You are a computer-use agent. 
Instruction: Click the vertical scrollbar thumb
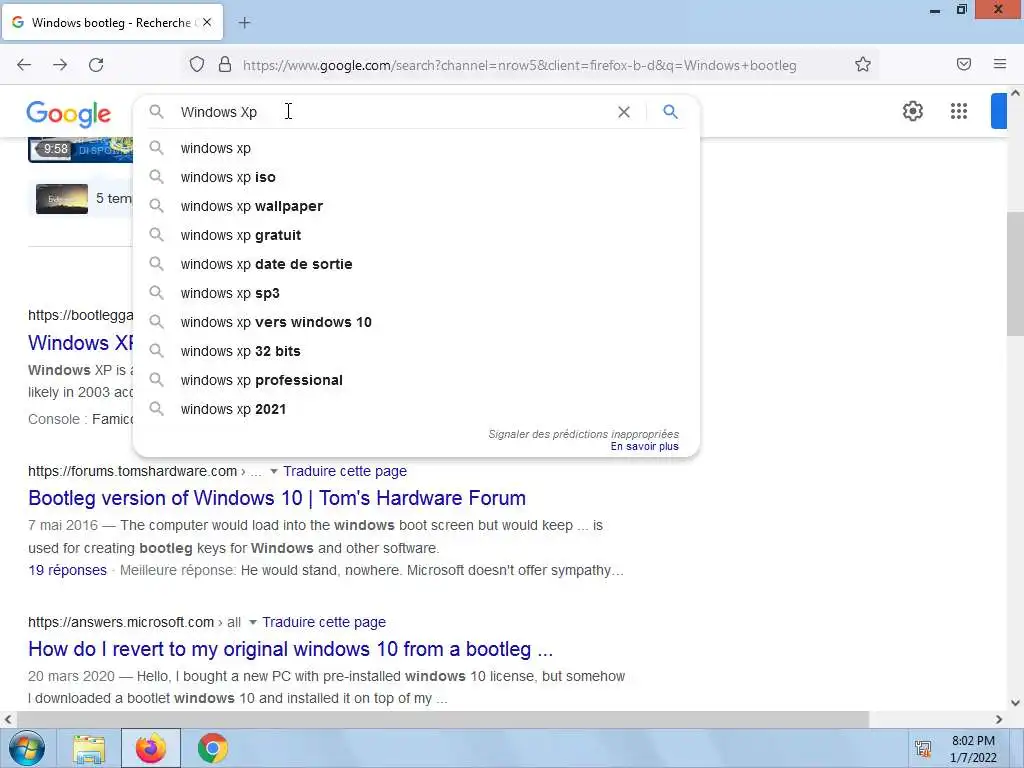click(1015, 274)
